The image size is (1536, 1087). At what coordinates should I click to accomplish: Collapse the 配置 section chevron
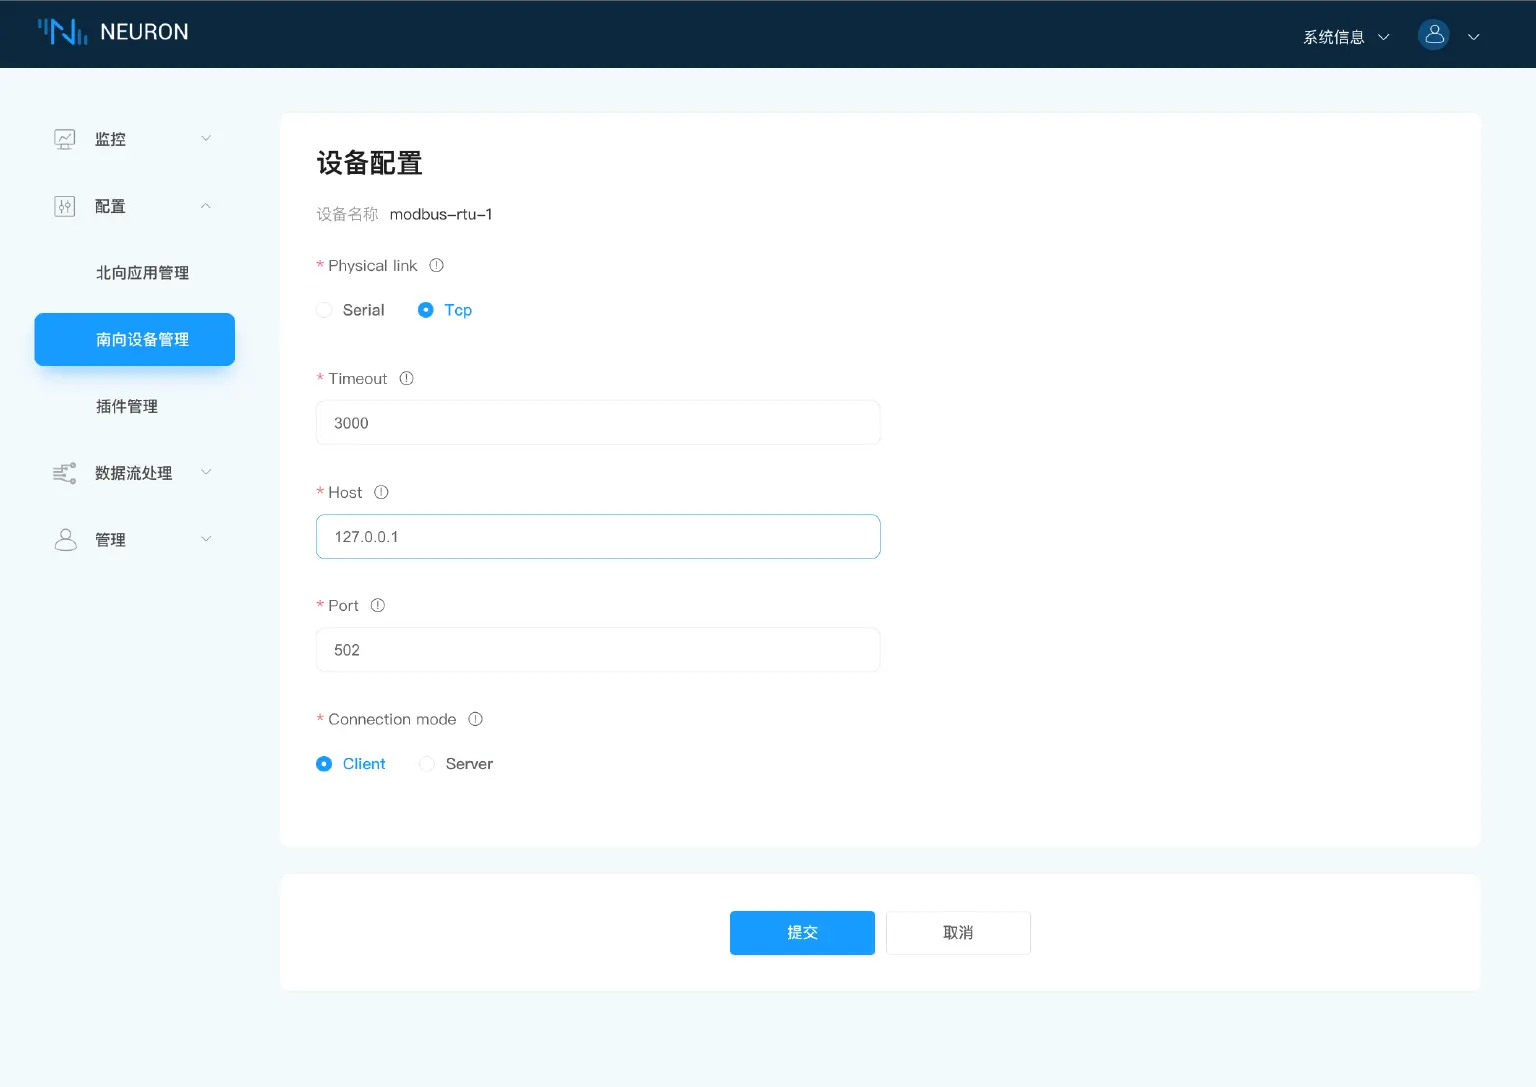(x=206, y=206)
